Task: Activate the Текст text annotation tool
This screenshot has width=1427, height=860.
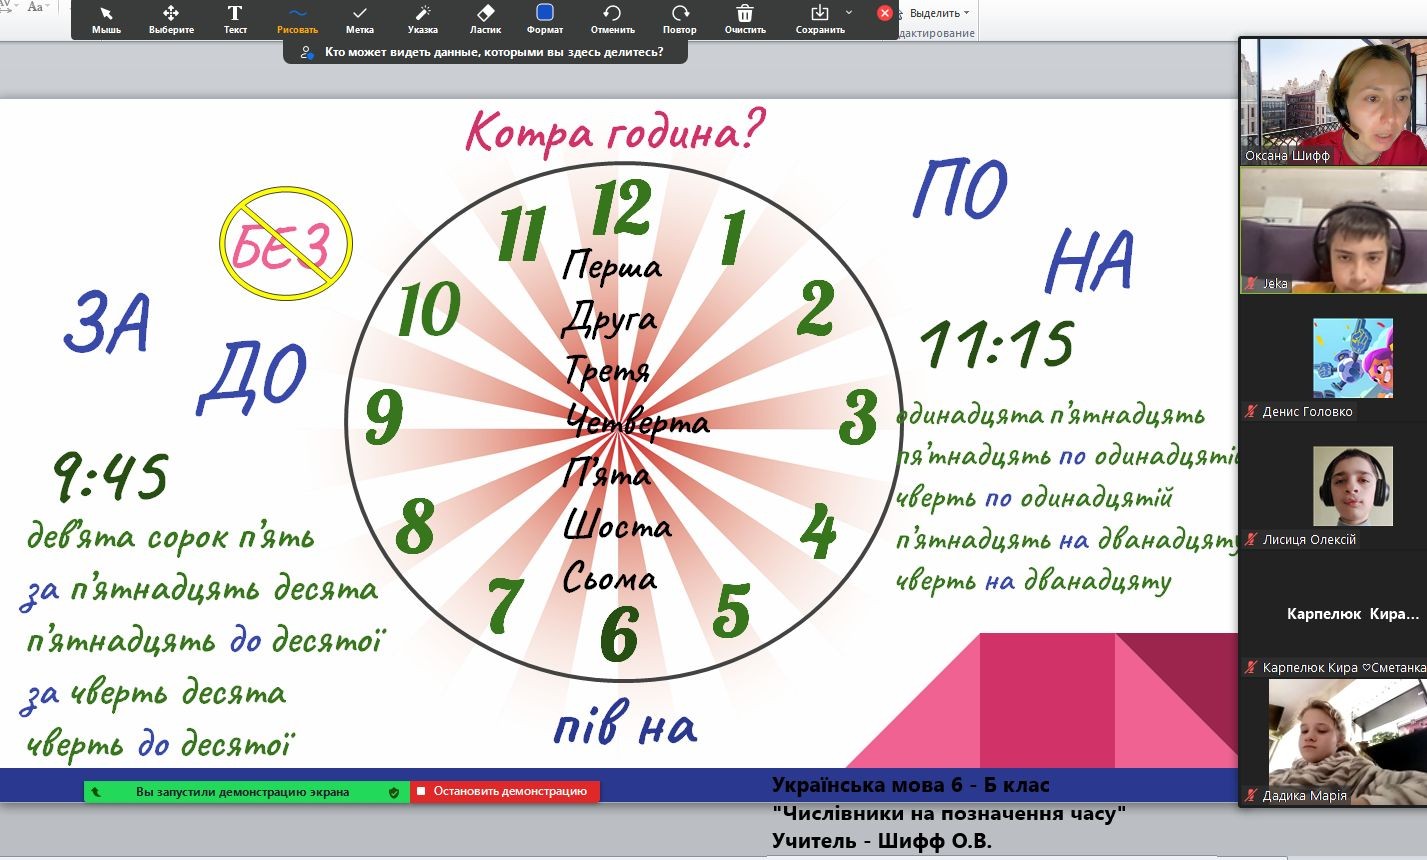Action: click(x=235, y=19)
